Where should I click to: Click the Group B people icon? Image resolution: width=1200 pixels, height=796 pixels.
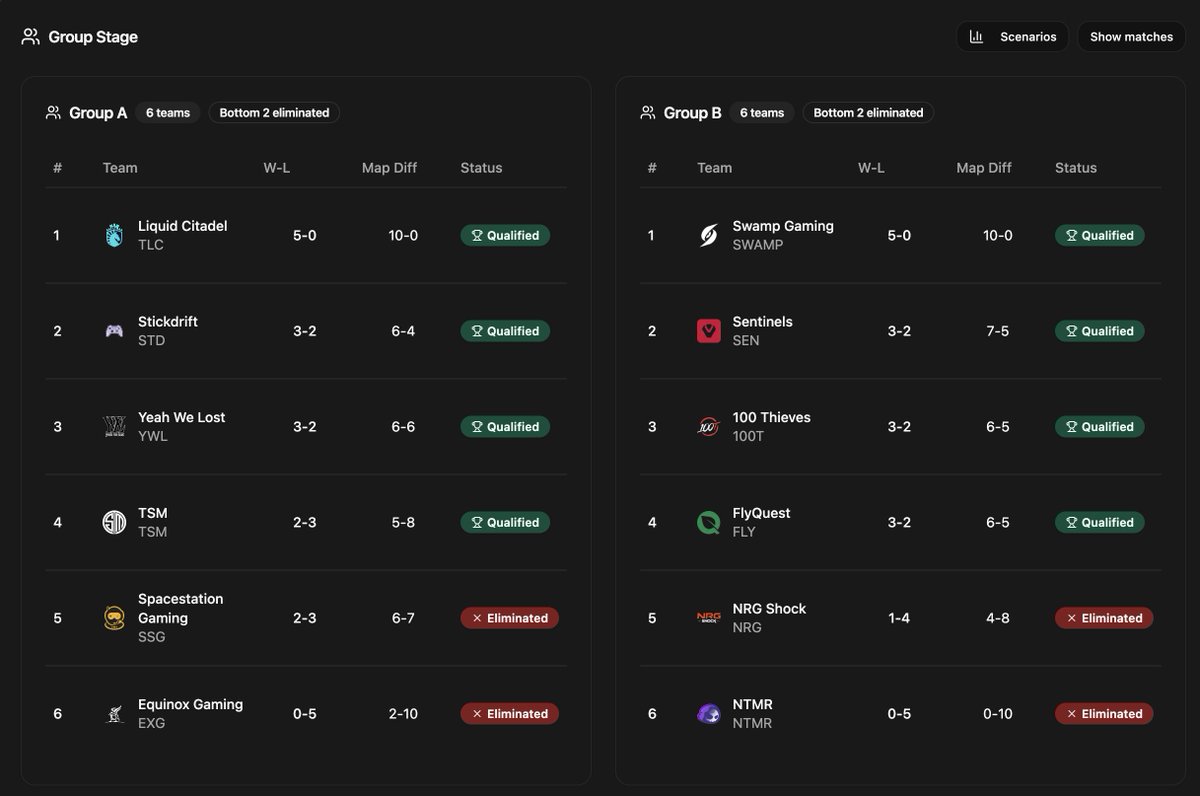click(x=648, y=113)
